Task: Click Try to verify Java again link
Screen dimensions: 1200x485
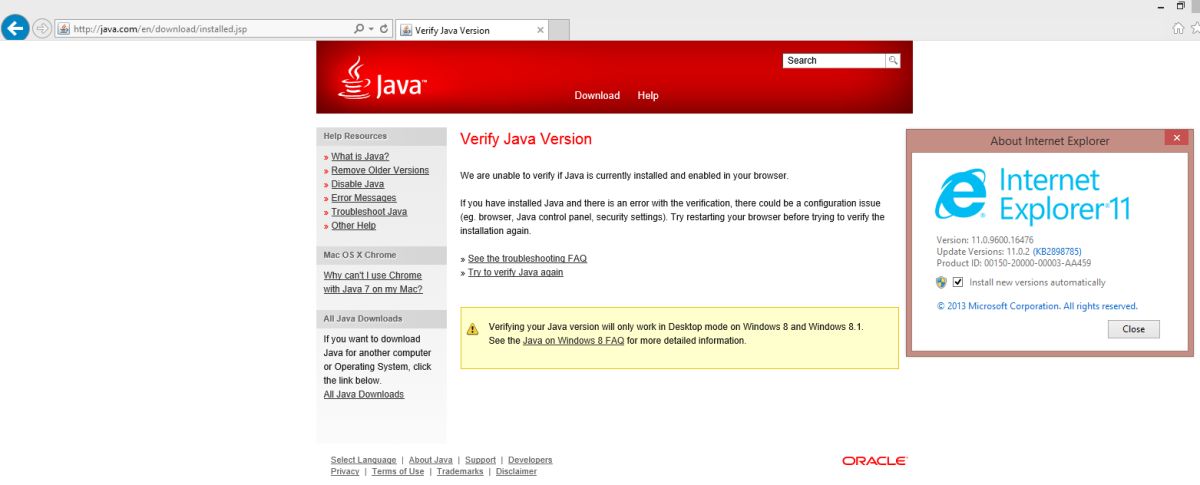Action: (515, 273)
